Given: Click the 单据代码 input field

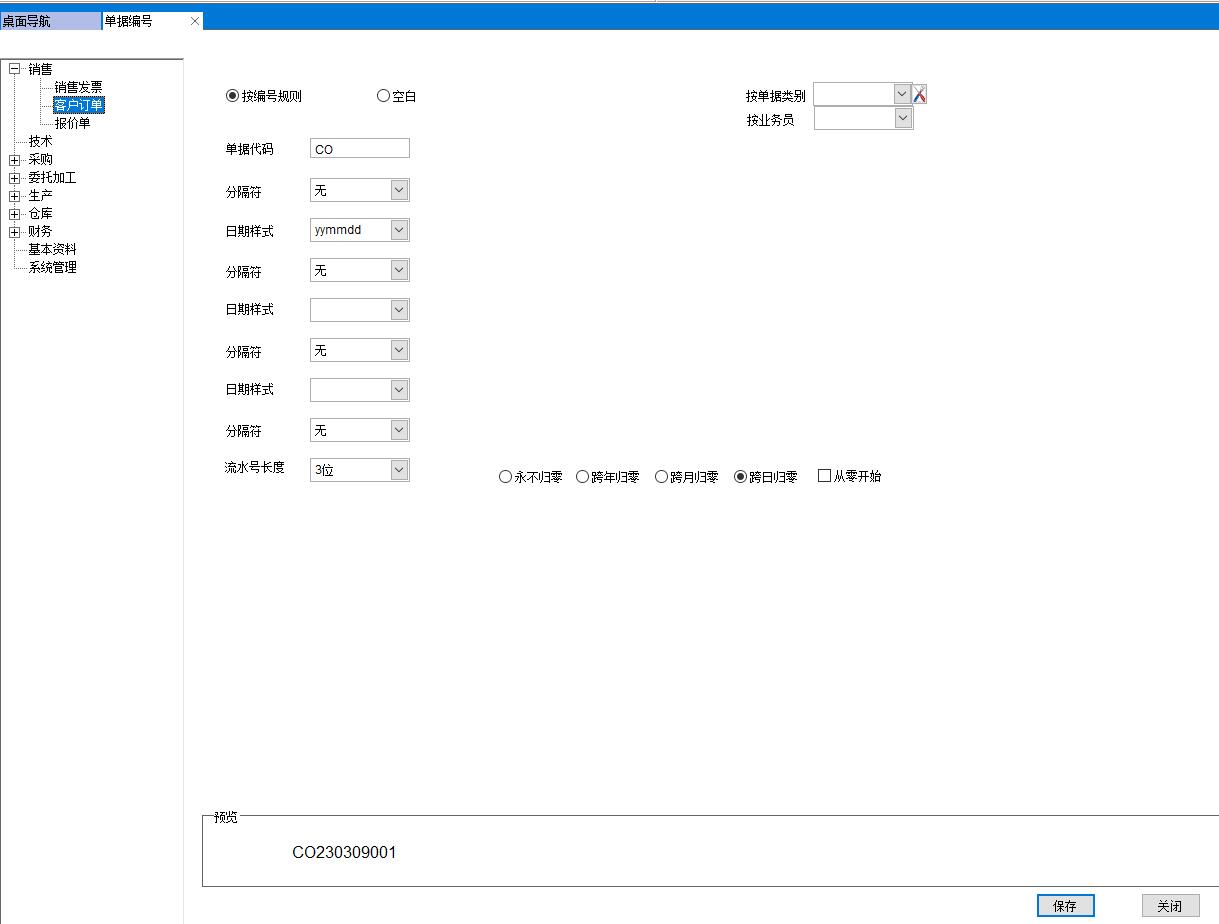Looking at the screenshot, I should (x=359, y=149).
